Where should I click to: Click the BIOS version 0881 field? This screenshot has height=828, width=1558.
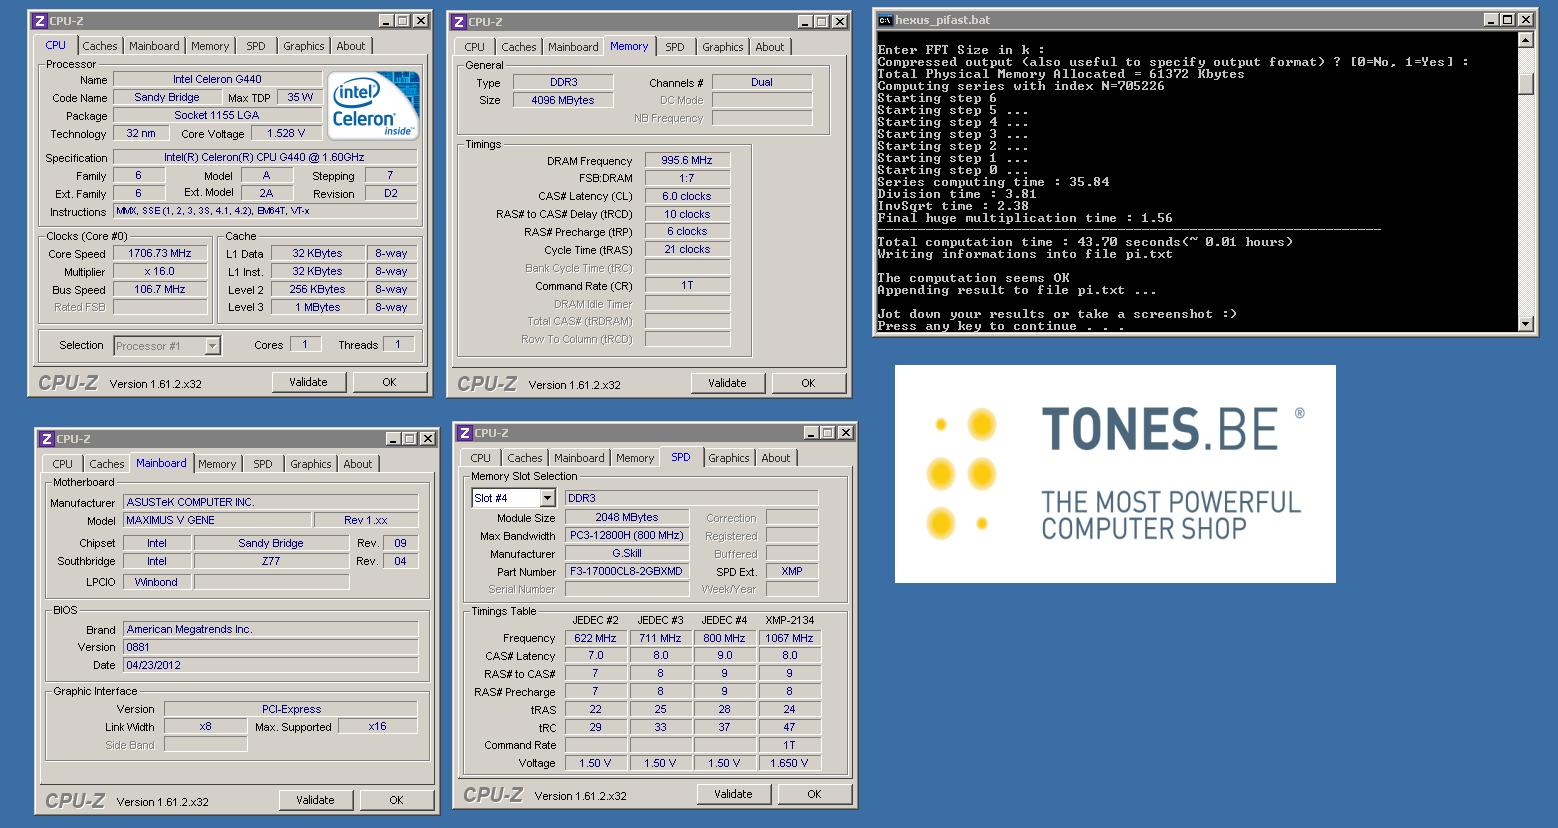(270, 647)
